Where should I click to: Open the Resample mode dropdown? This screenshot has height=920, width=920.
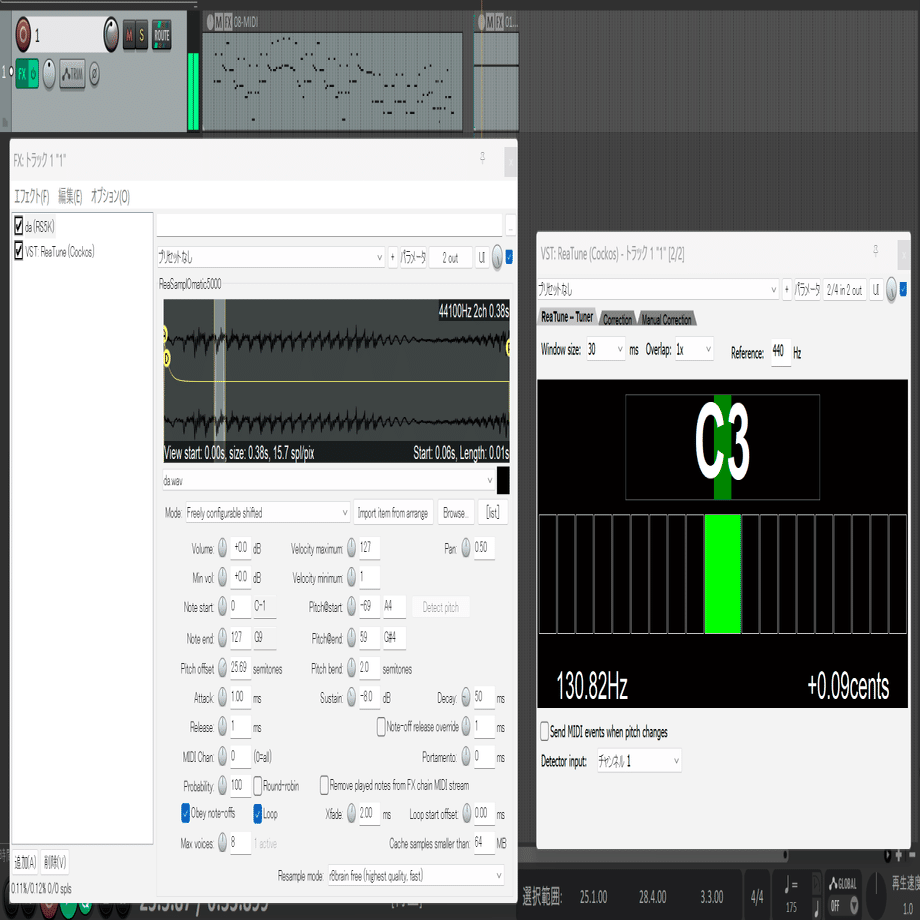[415, 876]
